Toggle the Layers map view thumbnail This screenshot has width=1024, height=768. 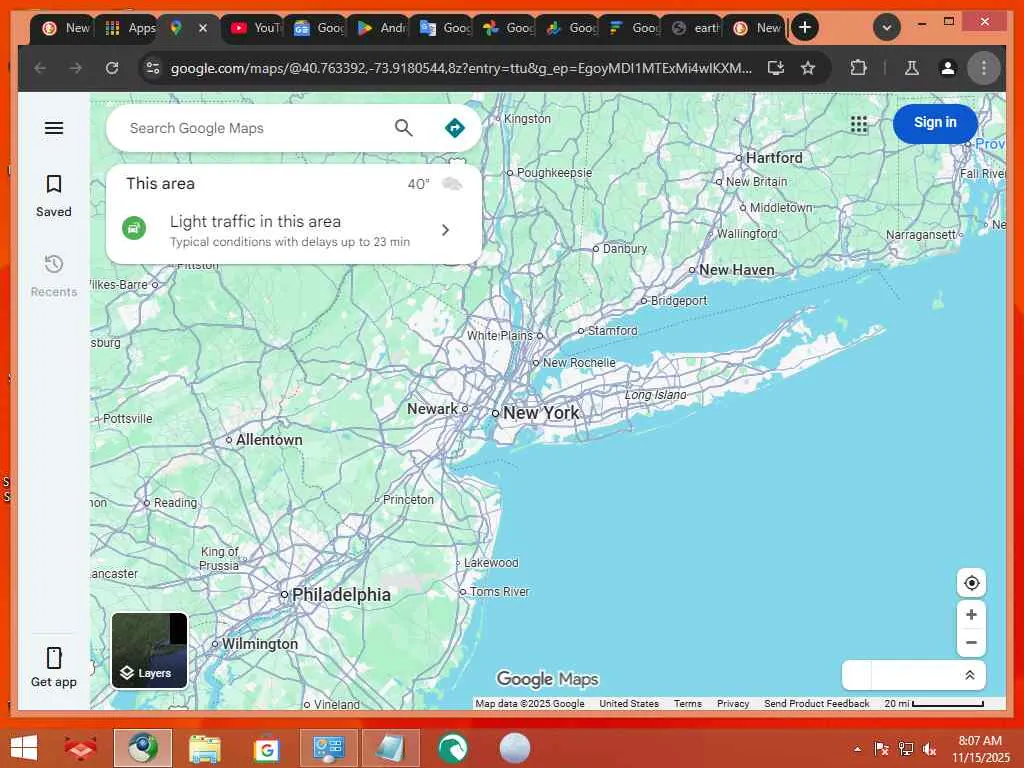[x=150, y=650]
